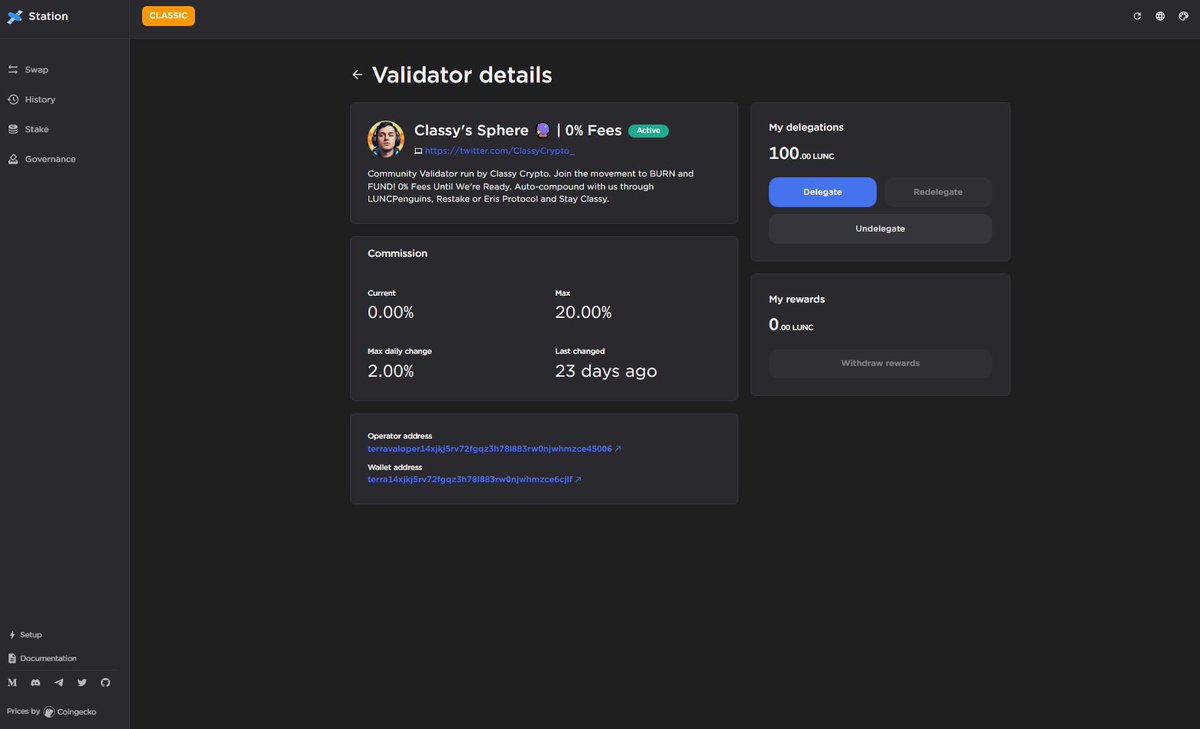Click the GitHub icon
Viewport: 1200px width, 729px height.
tap(105, 683)
